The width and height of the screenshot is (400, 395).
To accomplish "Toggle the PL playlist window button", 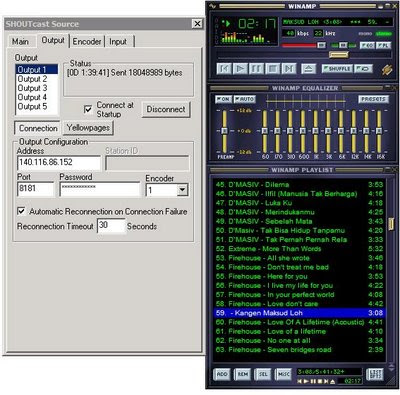I will coord(383,45).
